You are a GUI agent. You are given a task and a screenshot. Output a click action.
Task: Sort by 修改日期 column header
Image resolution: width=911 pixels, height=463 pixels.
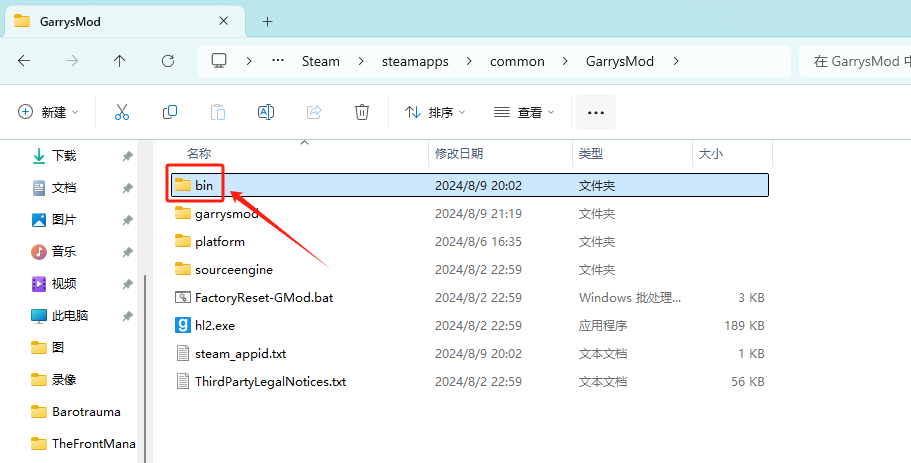(459, 153)
